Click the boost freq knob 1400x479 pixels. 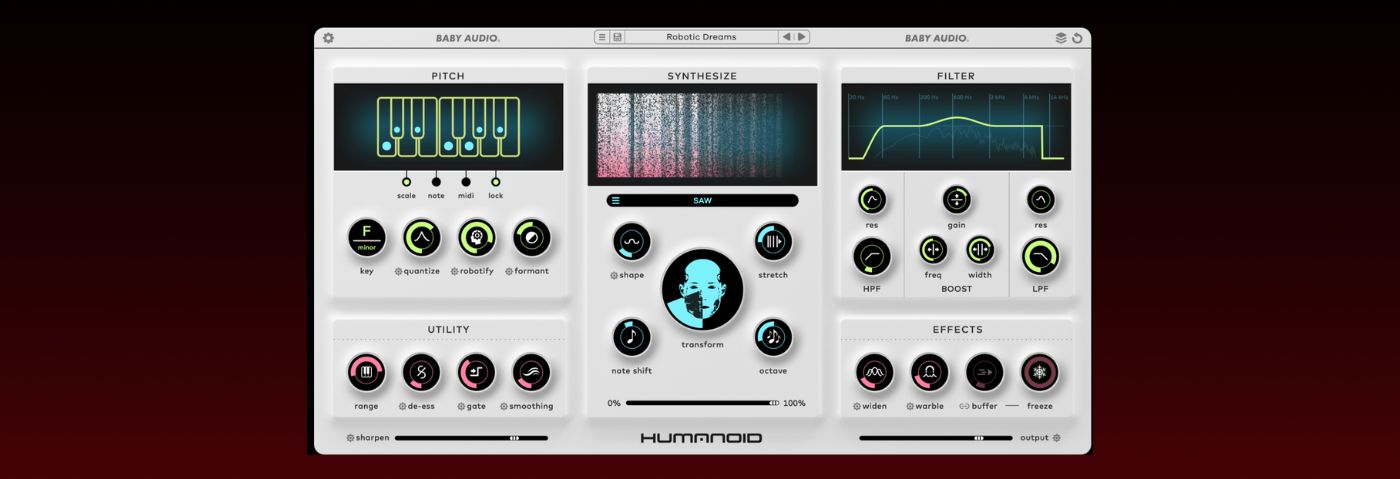coord(933,250)
